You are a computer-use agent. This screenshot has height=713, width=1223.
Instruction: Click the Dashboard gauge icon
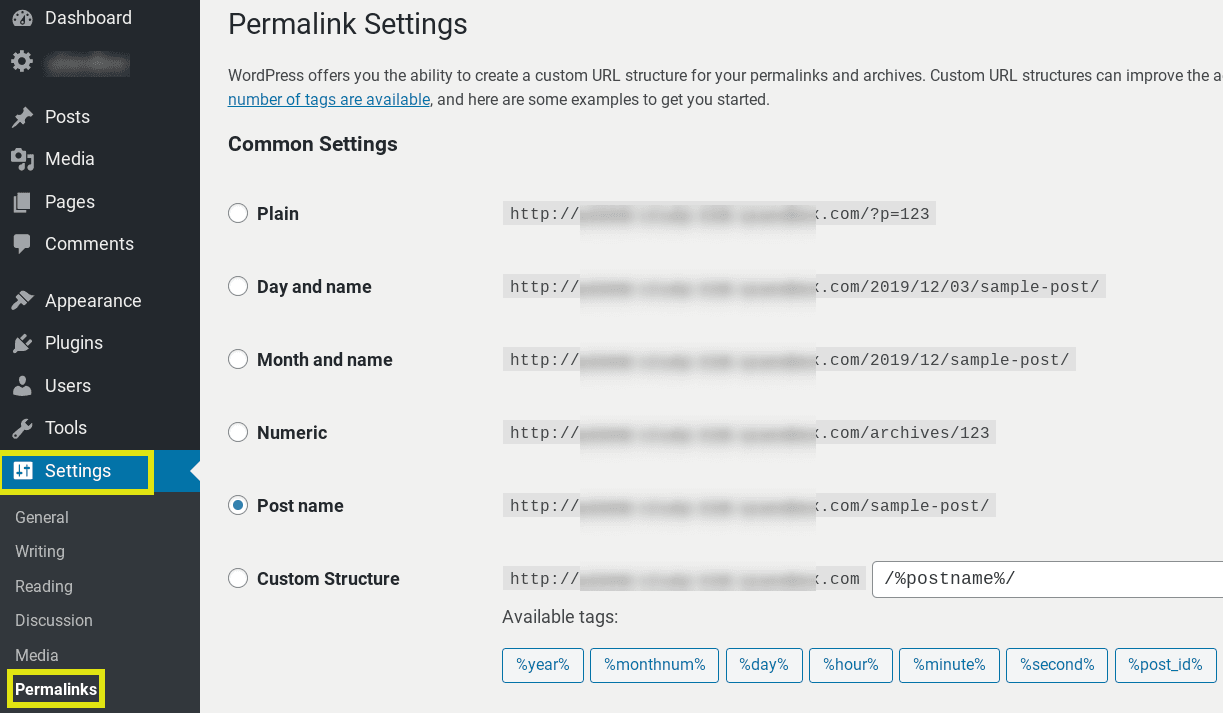(22, 18)
